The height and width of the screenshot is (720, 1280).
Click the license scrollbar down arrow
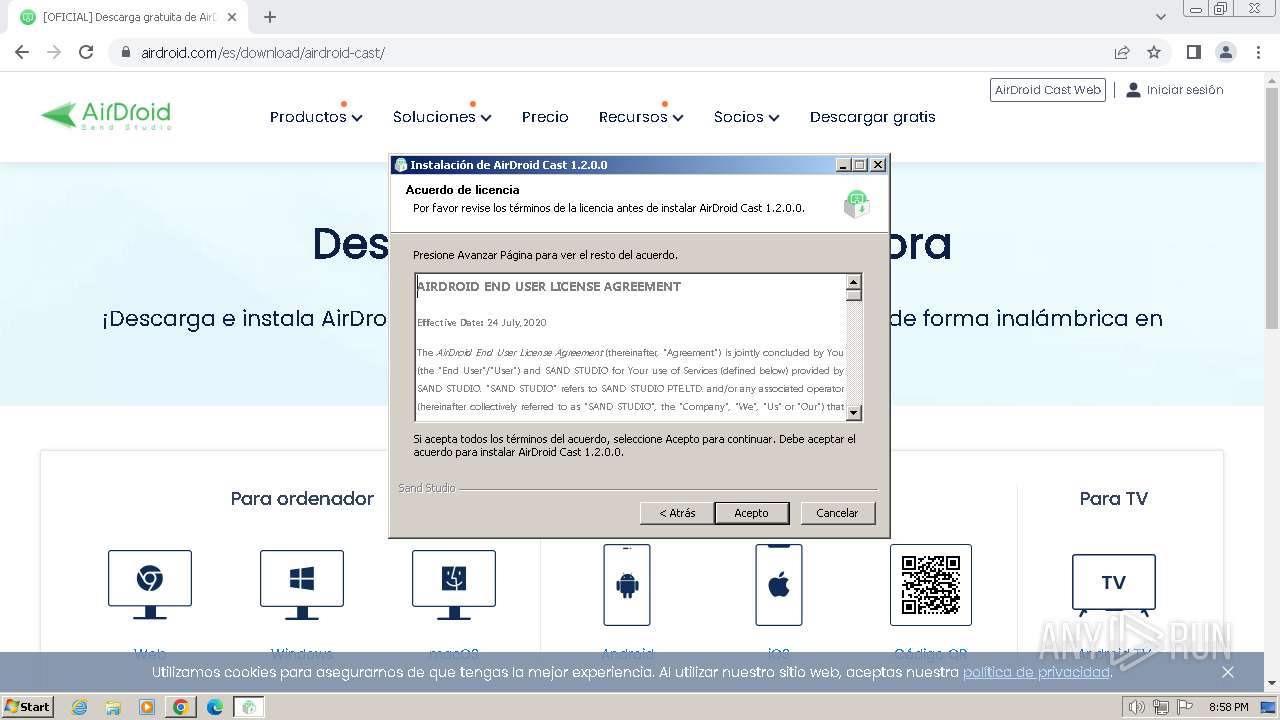(854, 413)
